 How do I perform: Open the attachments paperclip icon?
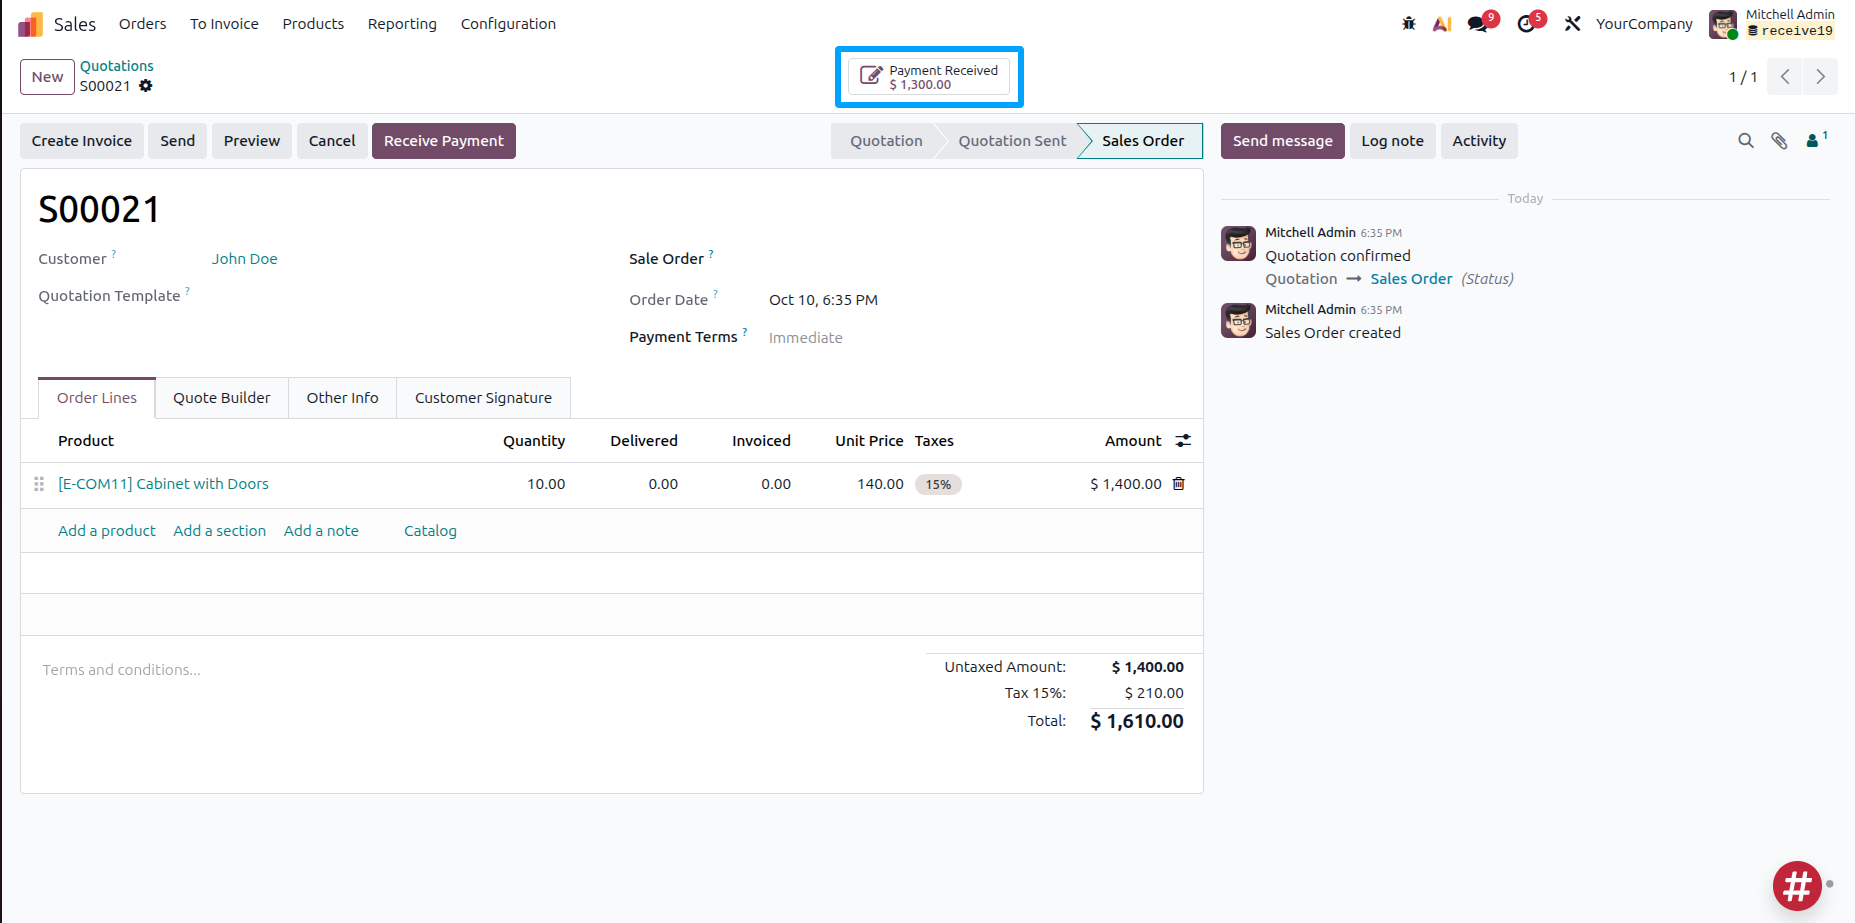(1779, 141)
